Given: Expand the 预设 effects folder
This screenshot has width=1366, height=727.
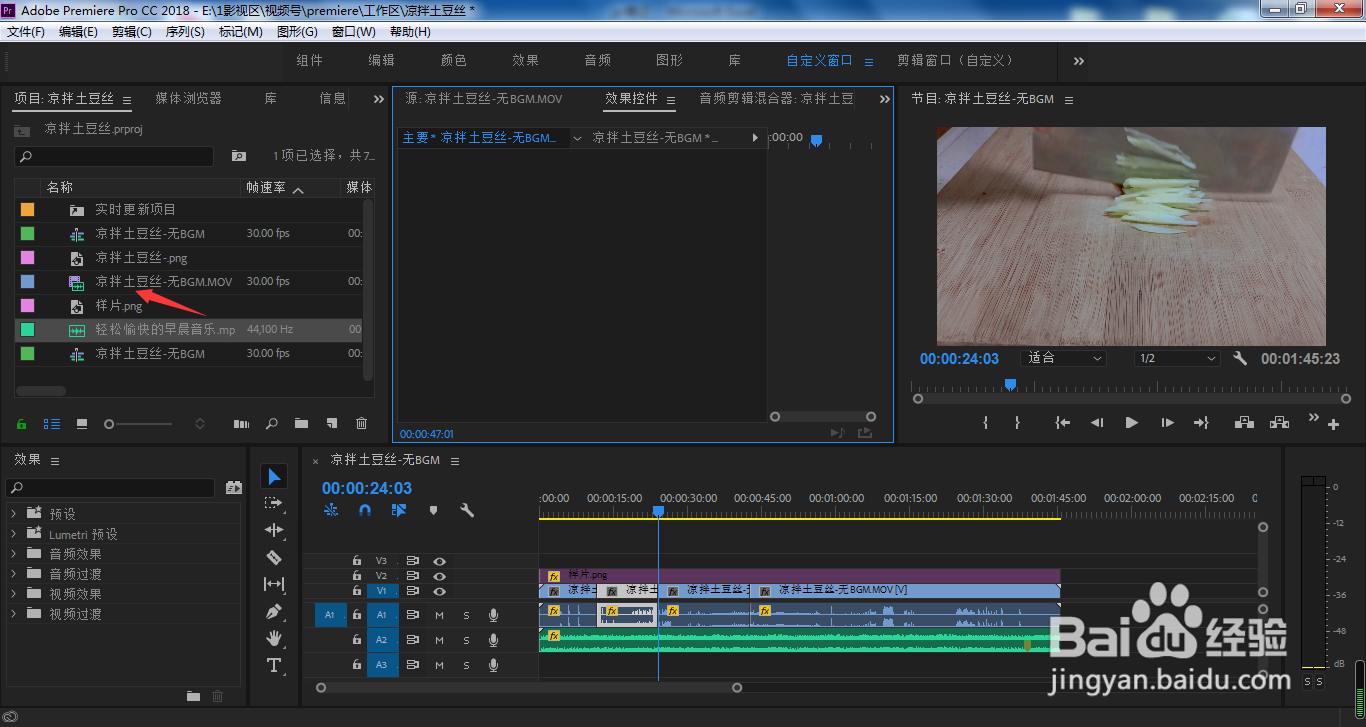Looking at the screenshot, I should pos(14,513).
